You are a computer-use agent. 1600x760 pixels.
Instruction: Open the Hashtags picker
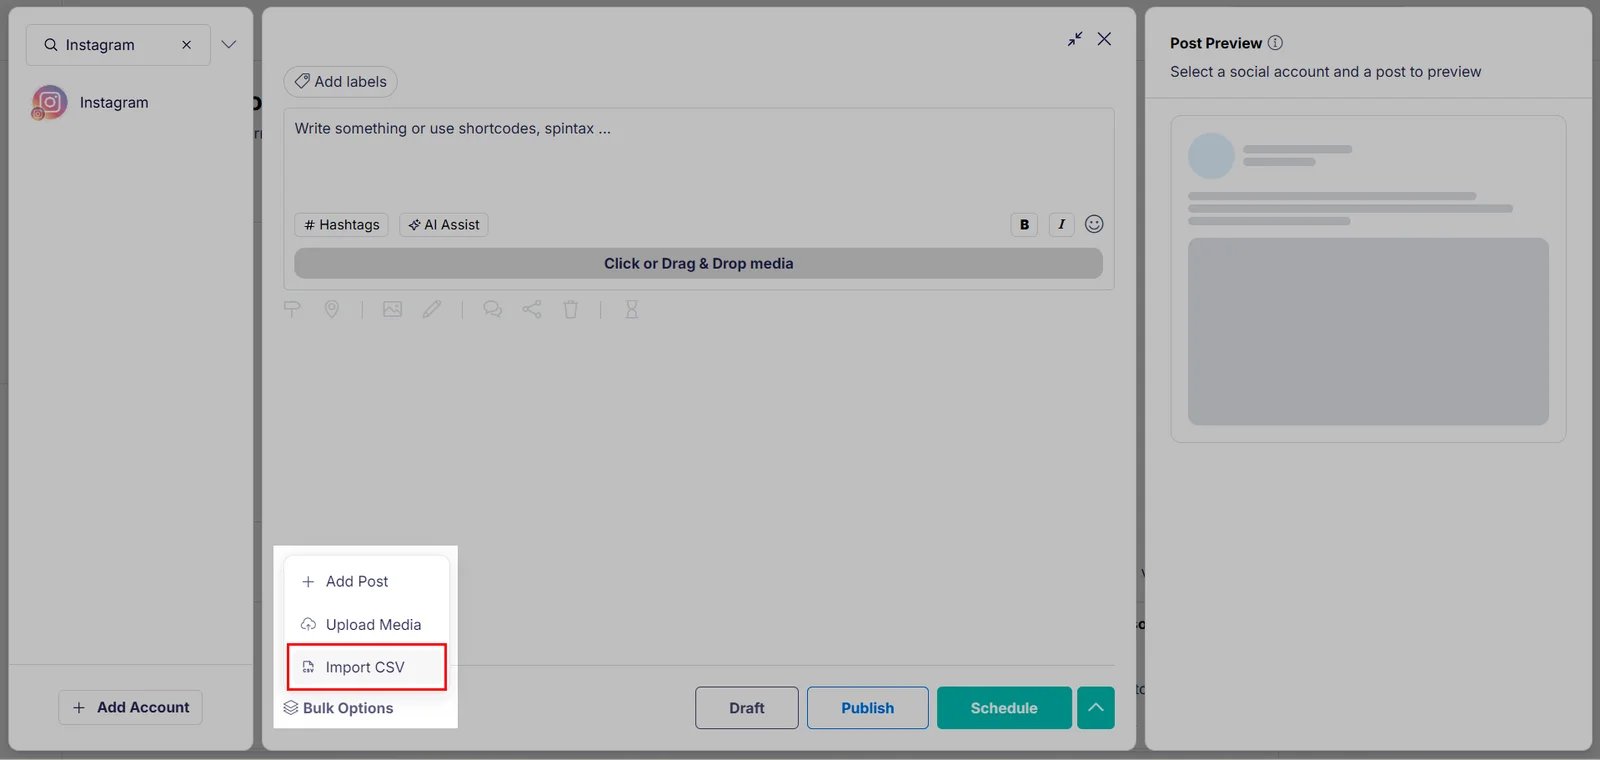click(x=342, y=225)
